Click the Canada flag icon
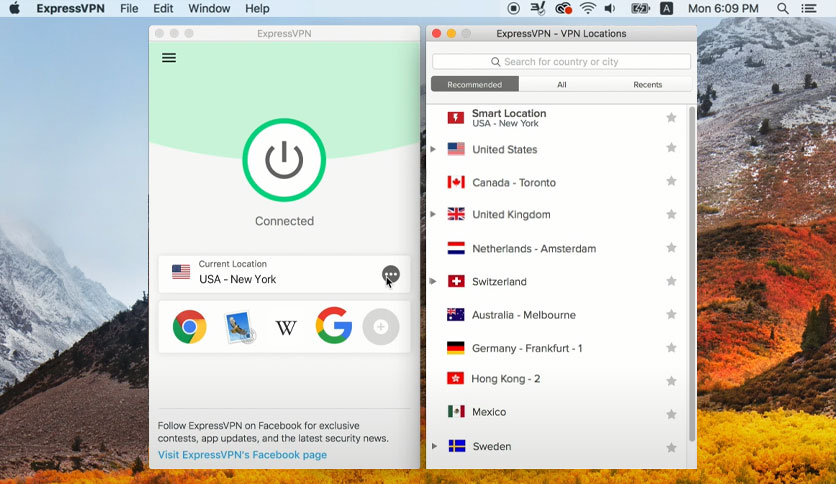This screenshot has height=484, width=836. [456, 182]
